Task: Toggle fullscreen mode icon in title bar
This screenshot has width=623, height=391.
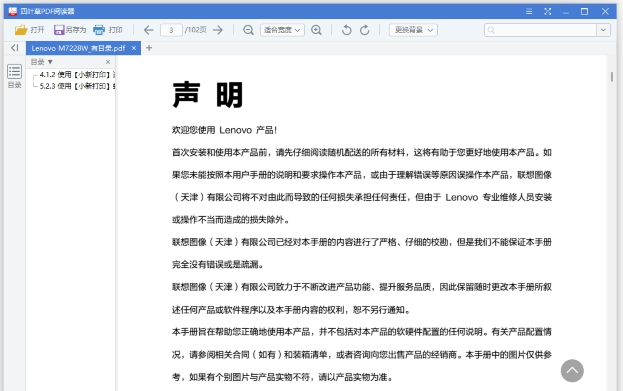Action: coord(548,12)
